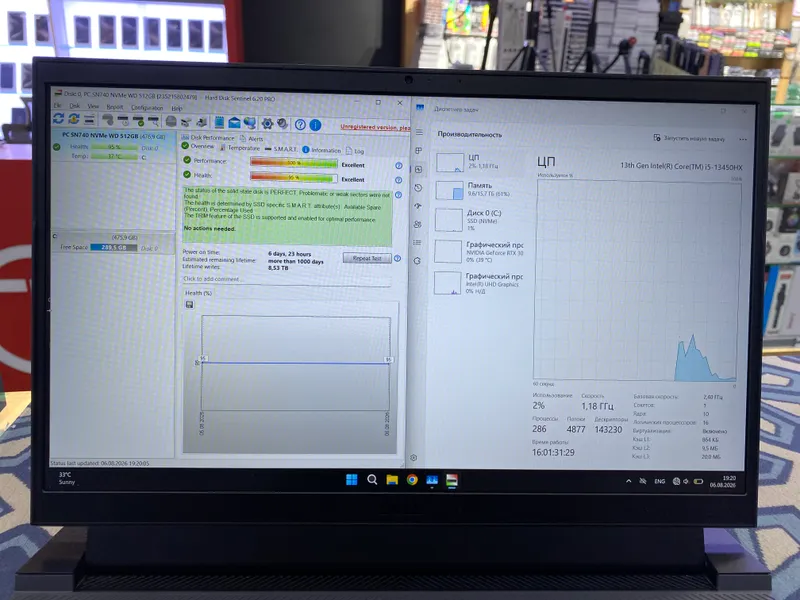The width and height of the screenshot is (800, 600).
Task: Open the Disk menu in Hard Disk Sentinel
Action: 74,106
